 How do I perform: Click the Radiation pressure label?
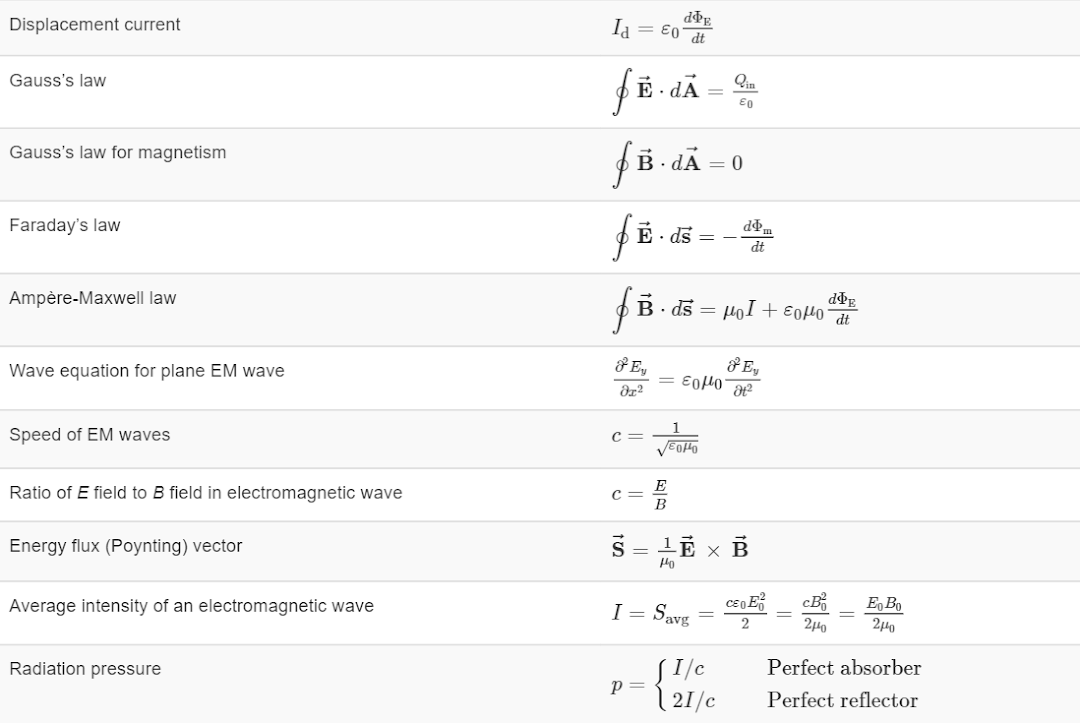coord(85,669)
